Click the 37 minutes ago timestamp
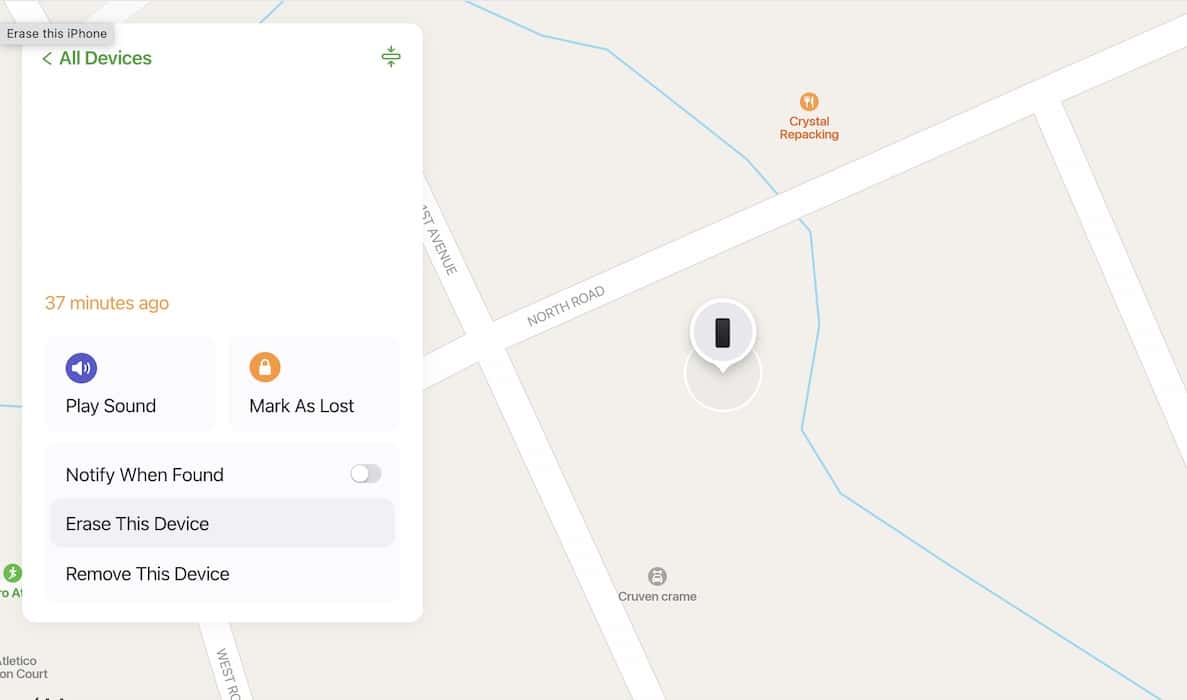 107,303
